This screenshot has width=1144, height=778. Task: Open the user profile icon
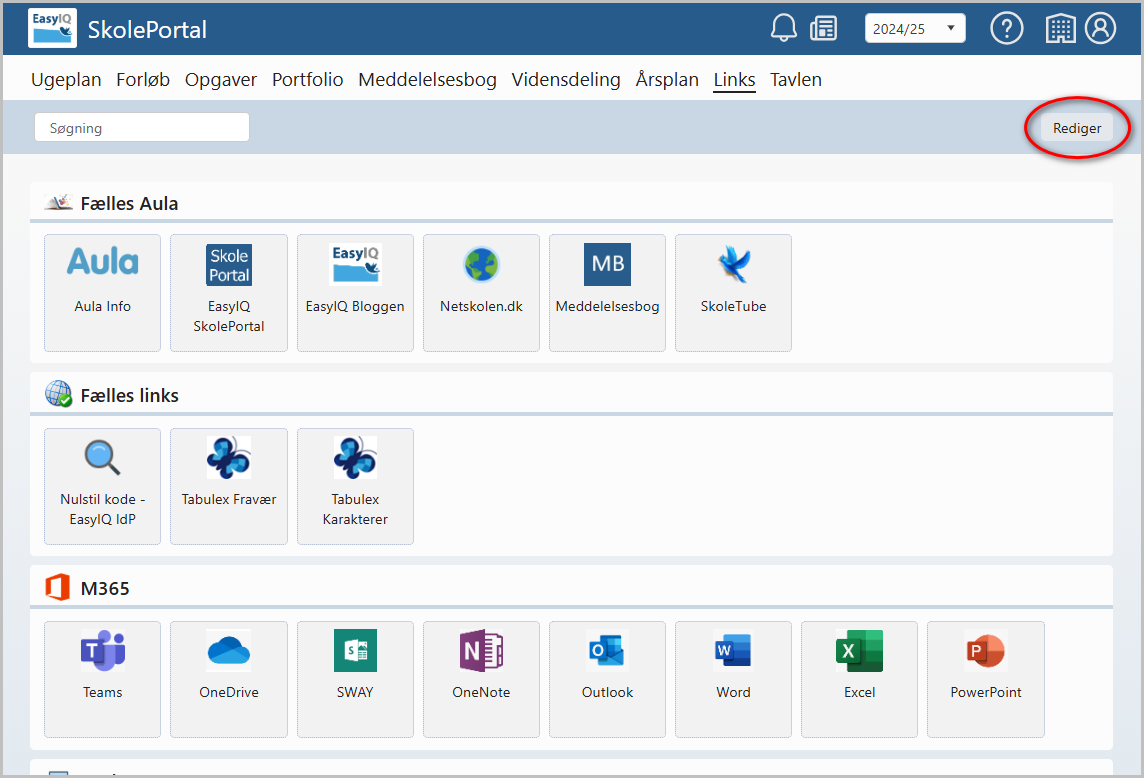[1100, 28]
